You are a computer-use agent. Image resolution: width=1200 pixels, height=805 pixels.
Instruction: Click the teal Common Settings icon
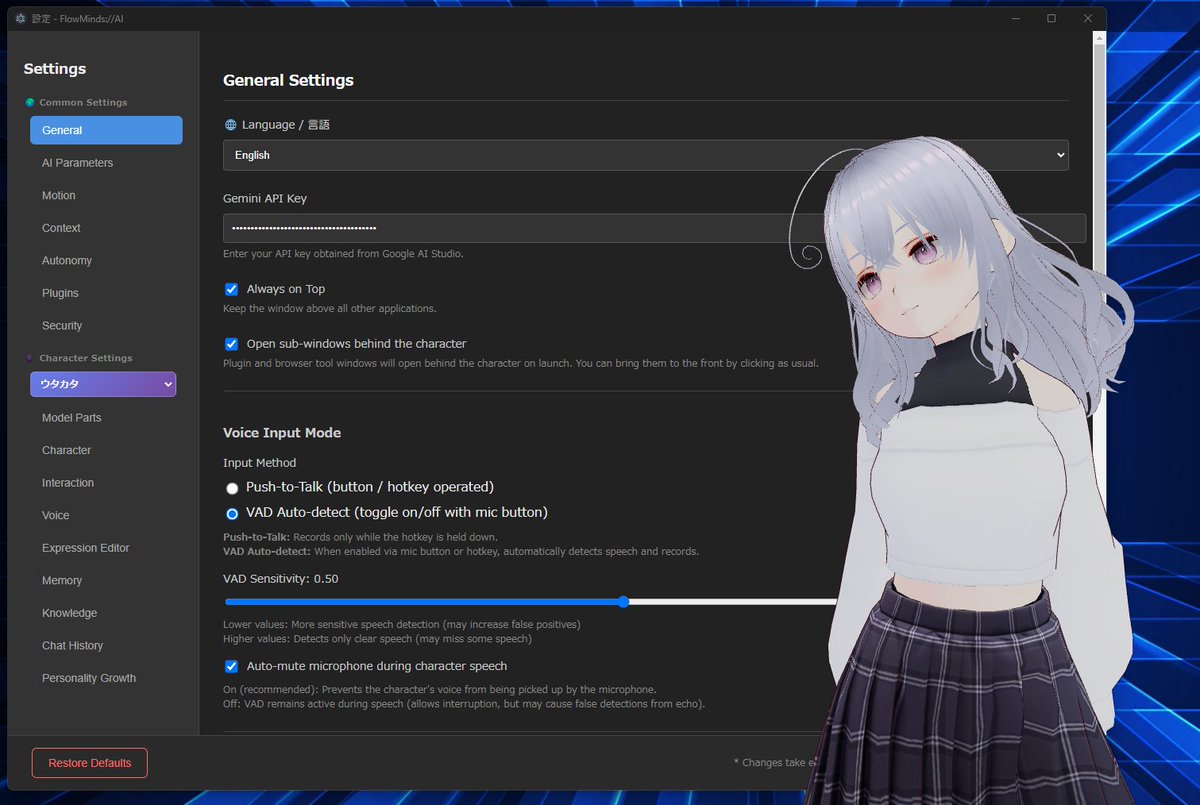coord(29,102)
